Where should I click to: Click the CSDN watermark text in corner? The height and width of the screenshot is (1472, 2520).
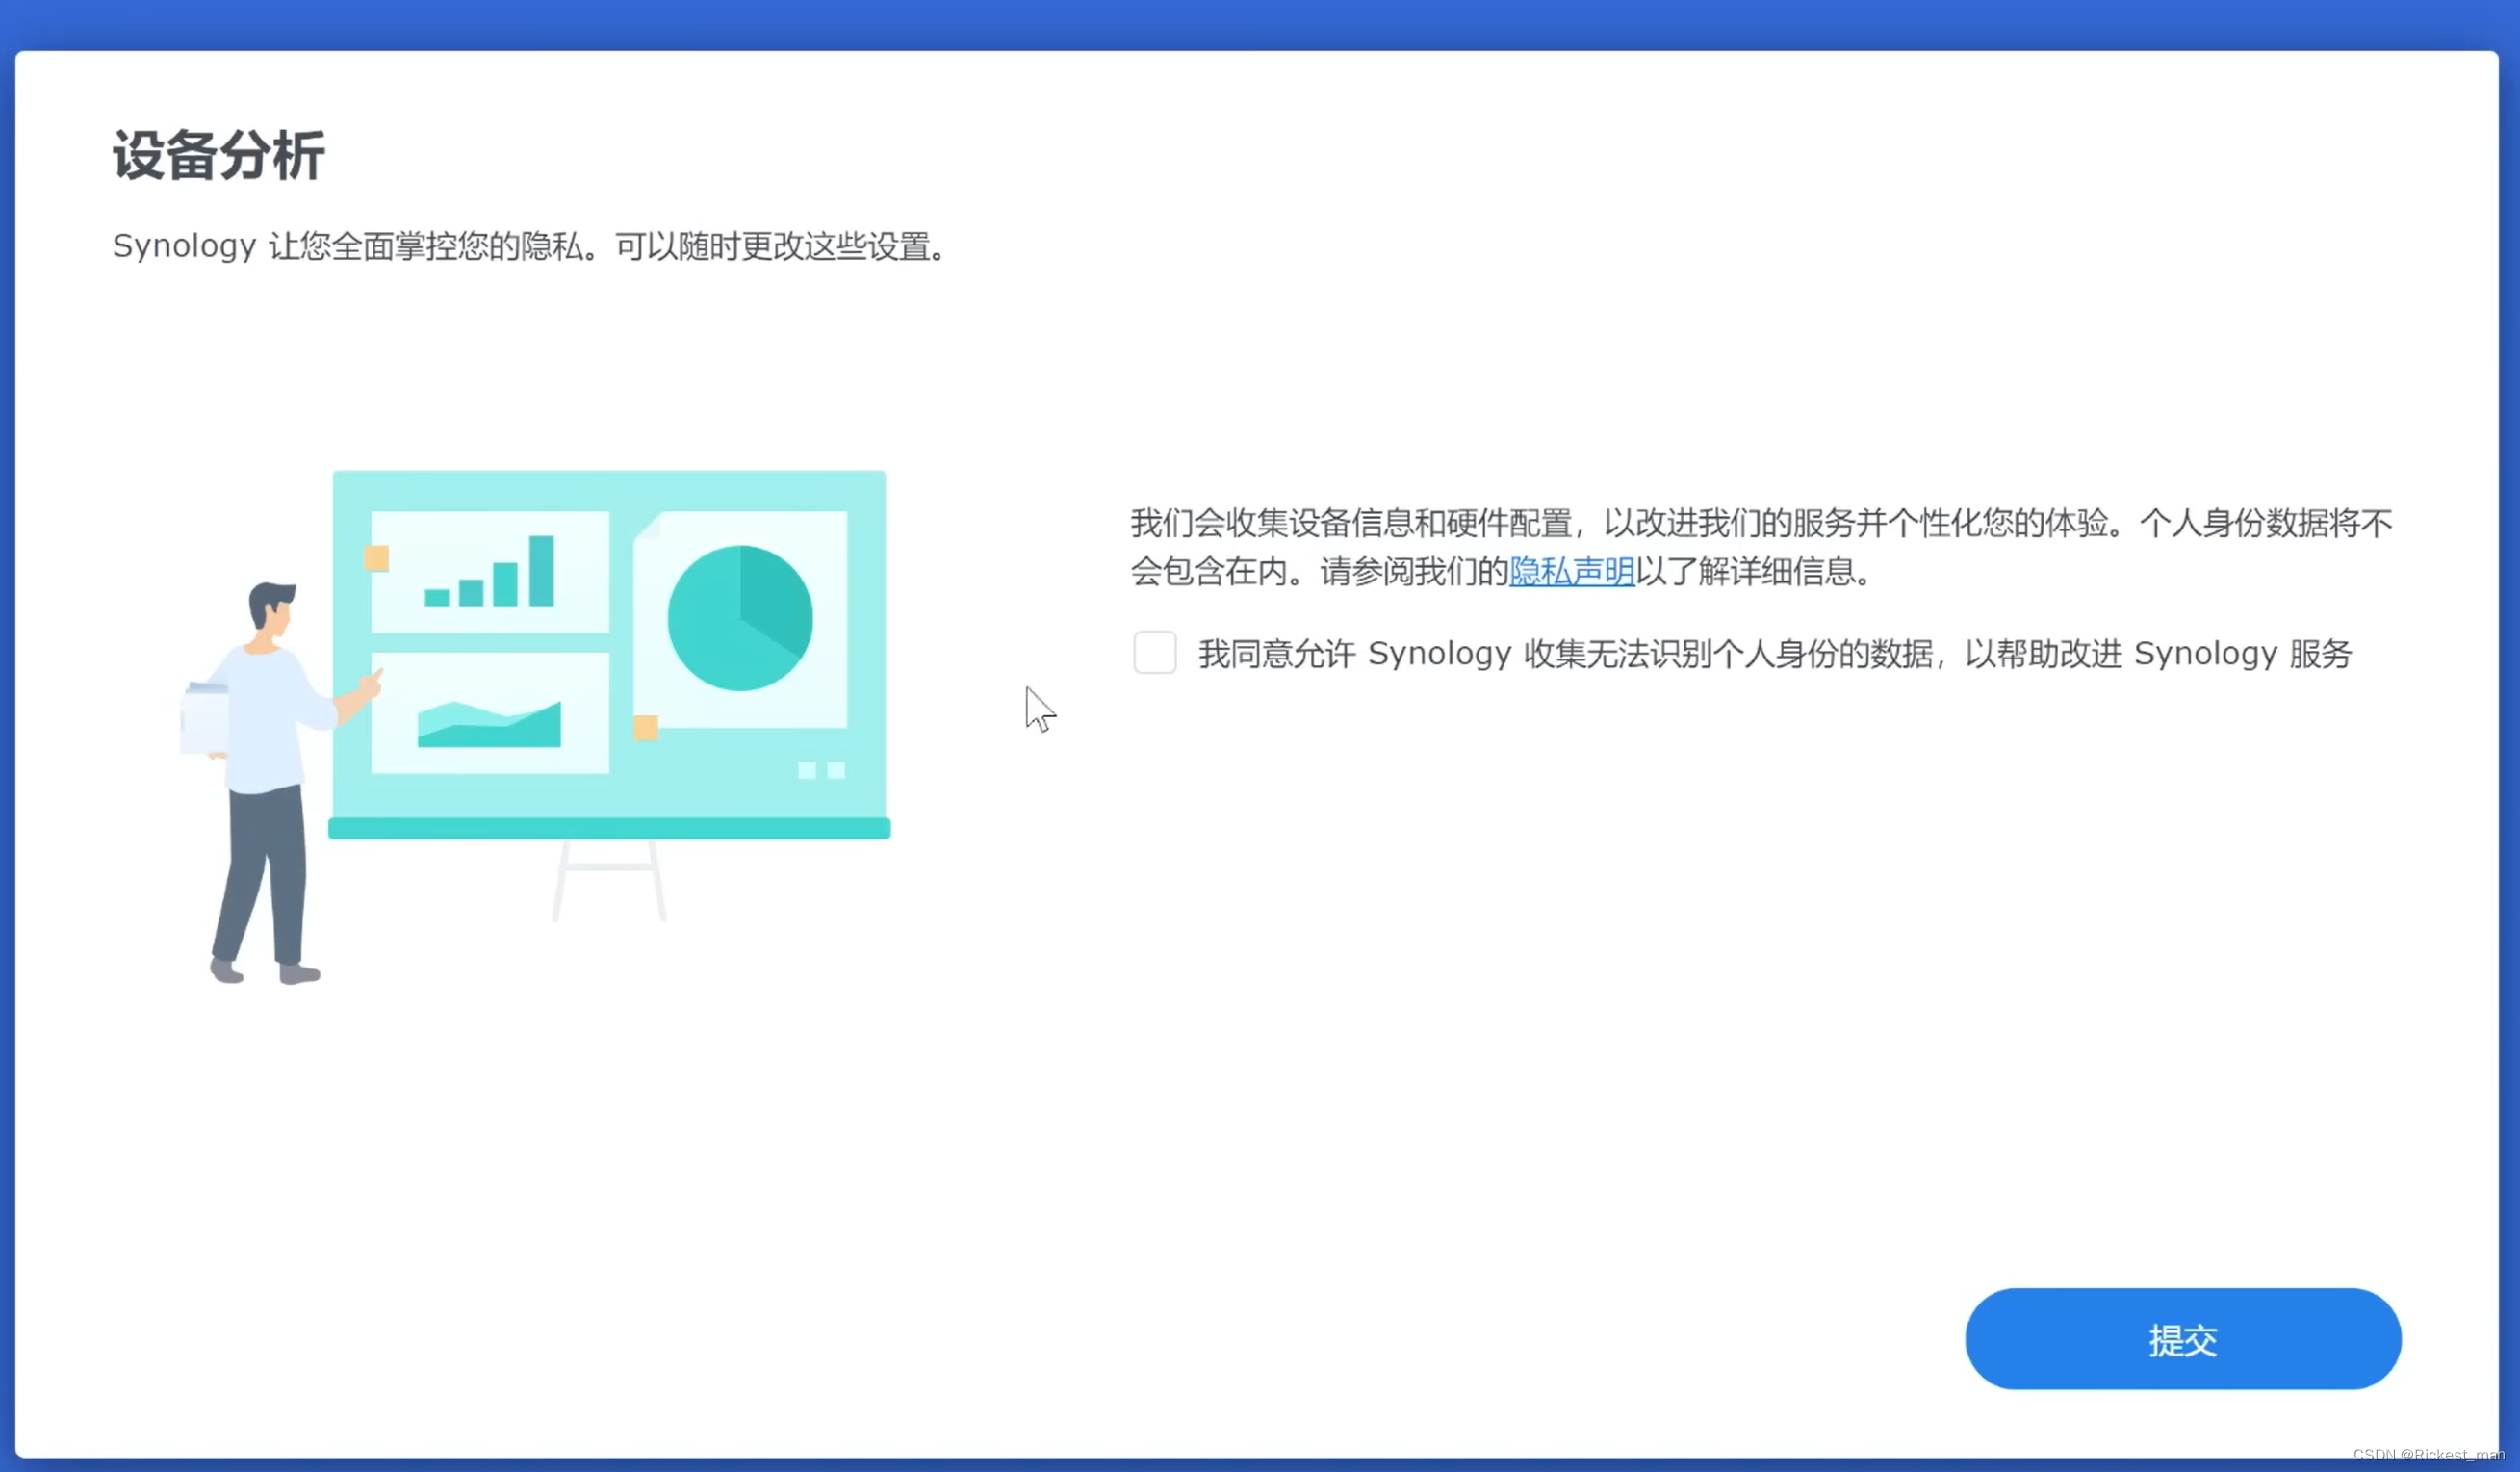pos(2428,1454)
